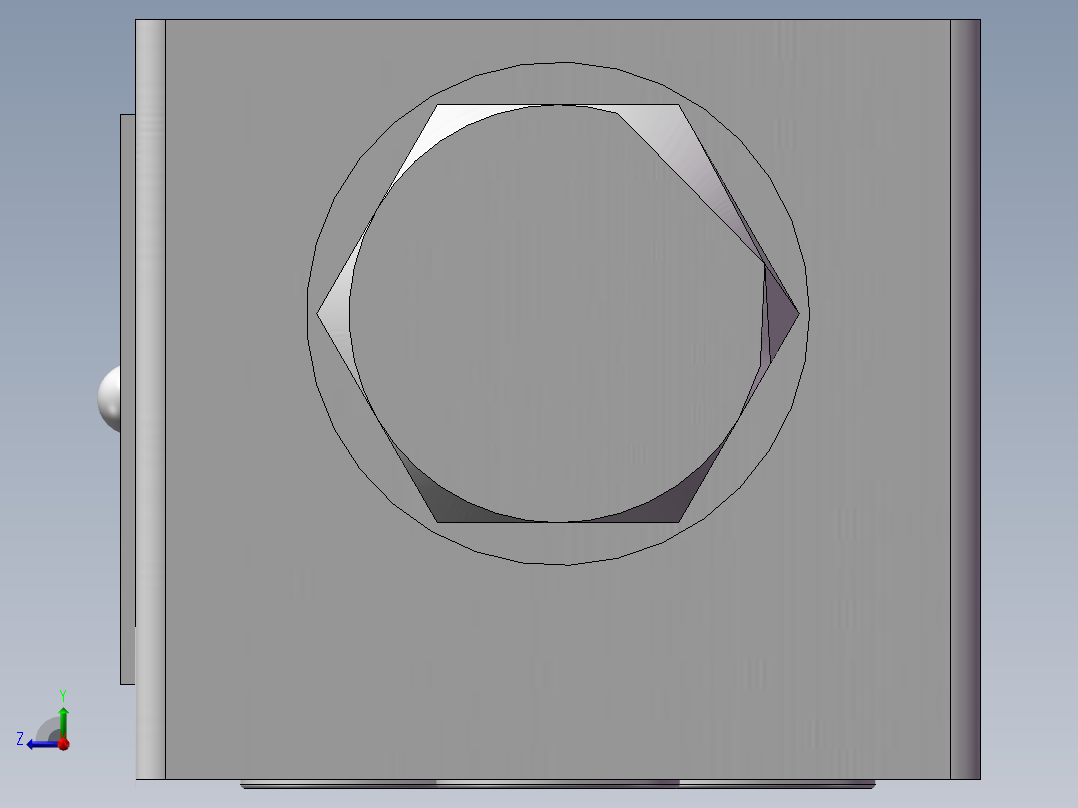Screen dimensions: 1078x808
Task: Select the light rounded vertical strip on the left
Action: click(x=151, y=399)
